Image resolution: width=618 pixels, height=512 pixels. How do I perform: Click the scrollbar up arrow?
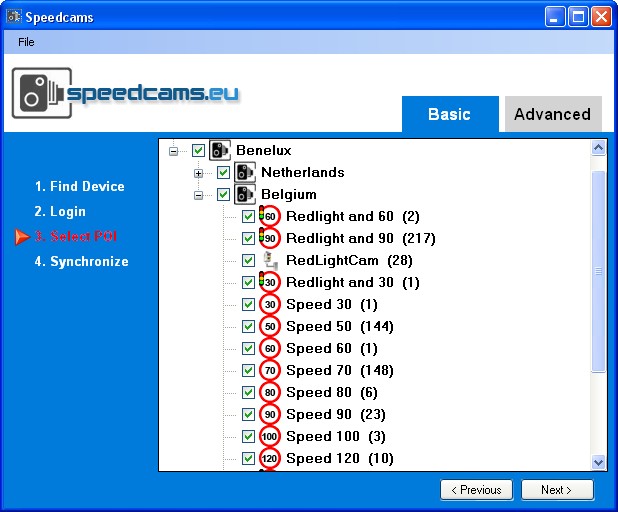tap(598, 148)
